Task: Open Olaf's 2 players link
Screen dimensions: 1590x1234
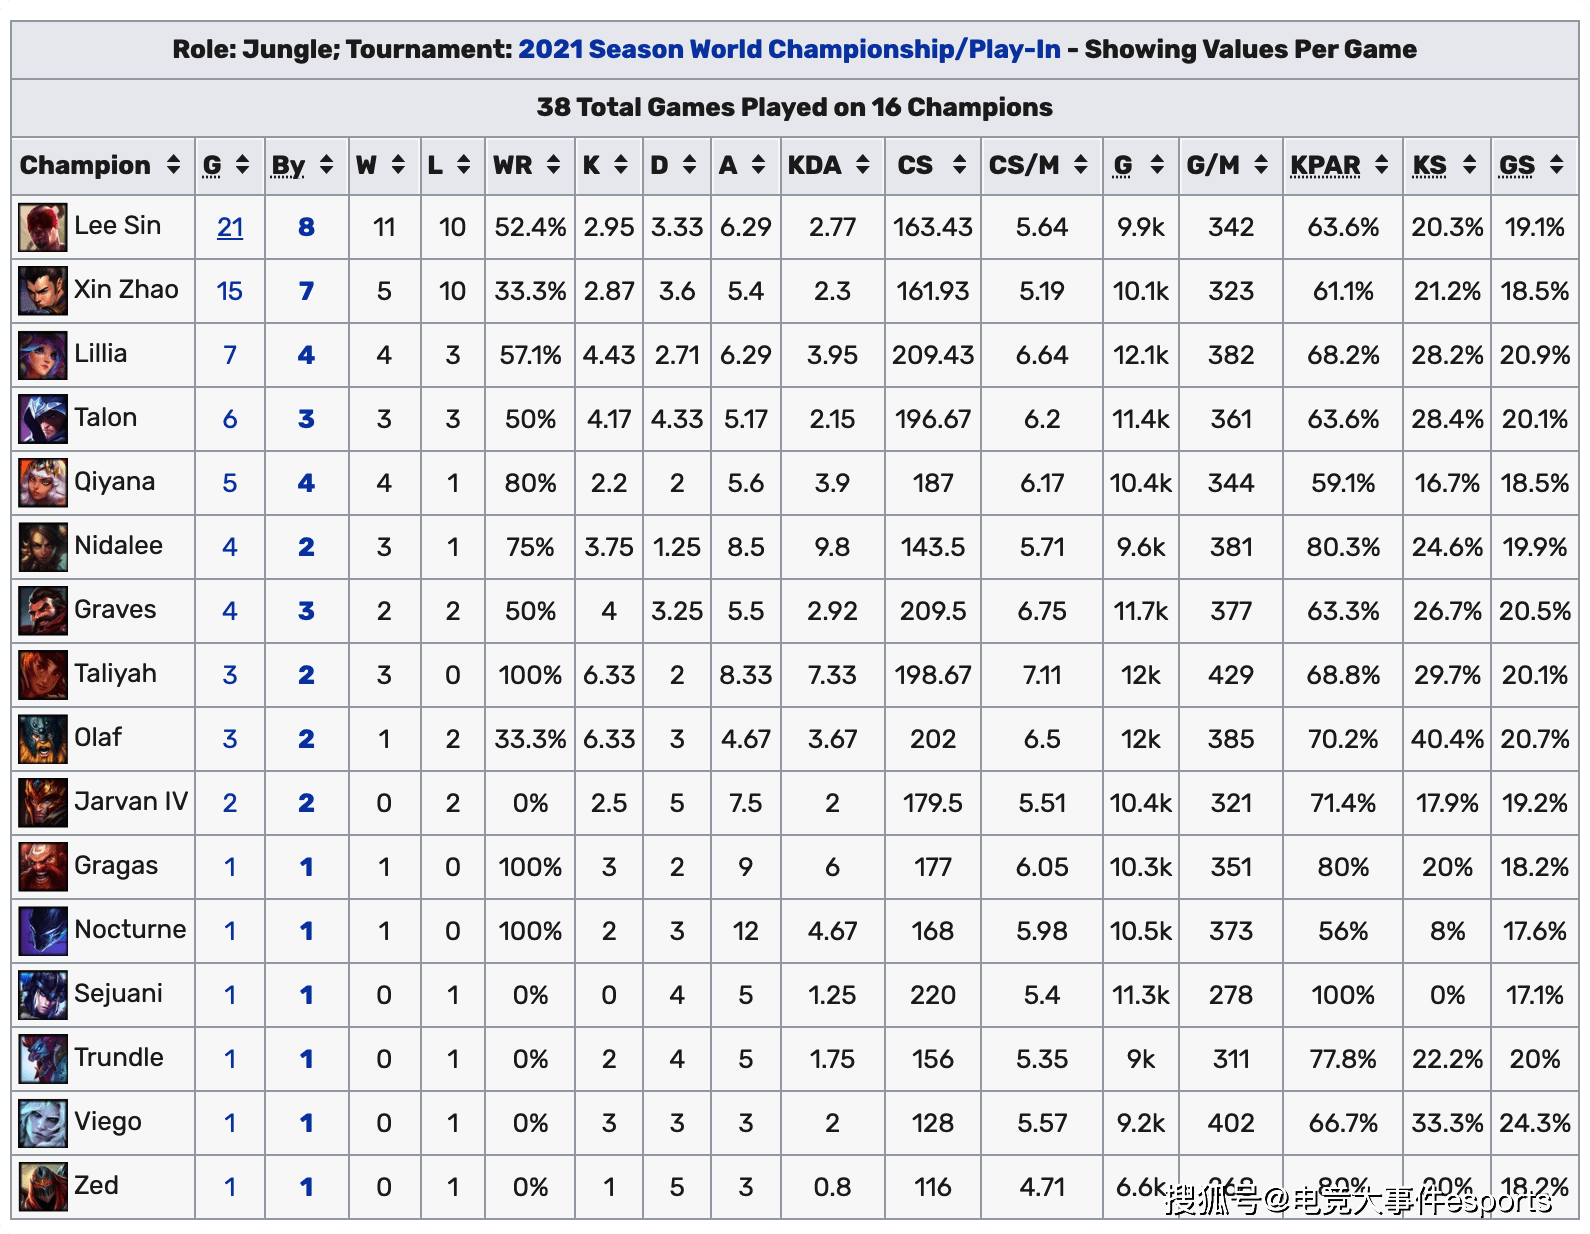Action: tap(306, 740)
